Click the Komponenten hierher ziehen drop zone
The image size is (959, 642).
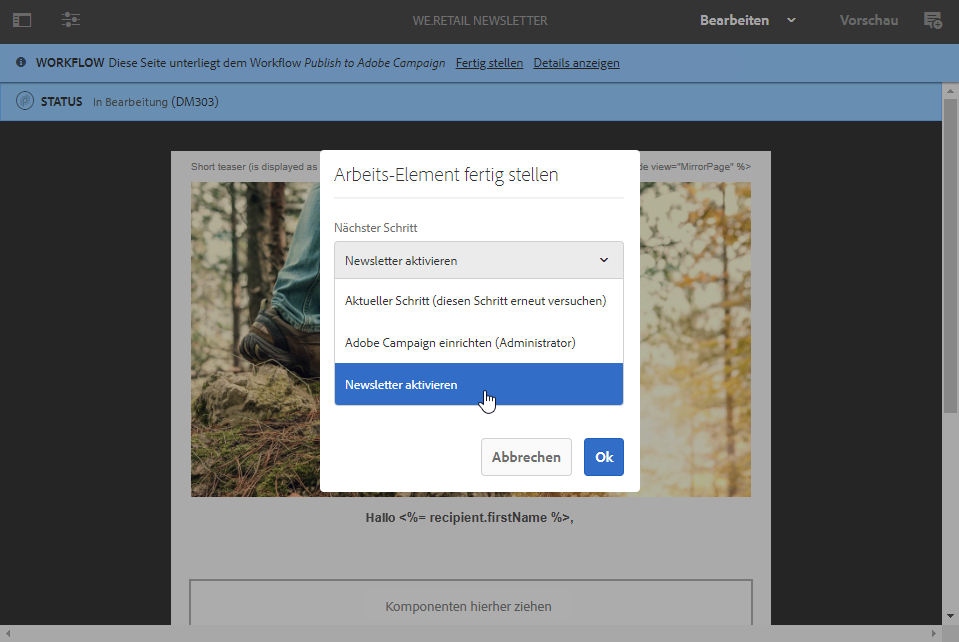coord(471,604)
